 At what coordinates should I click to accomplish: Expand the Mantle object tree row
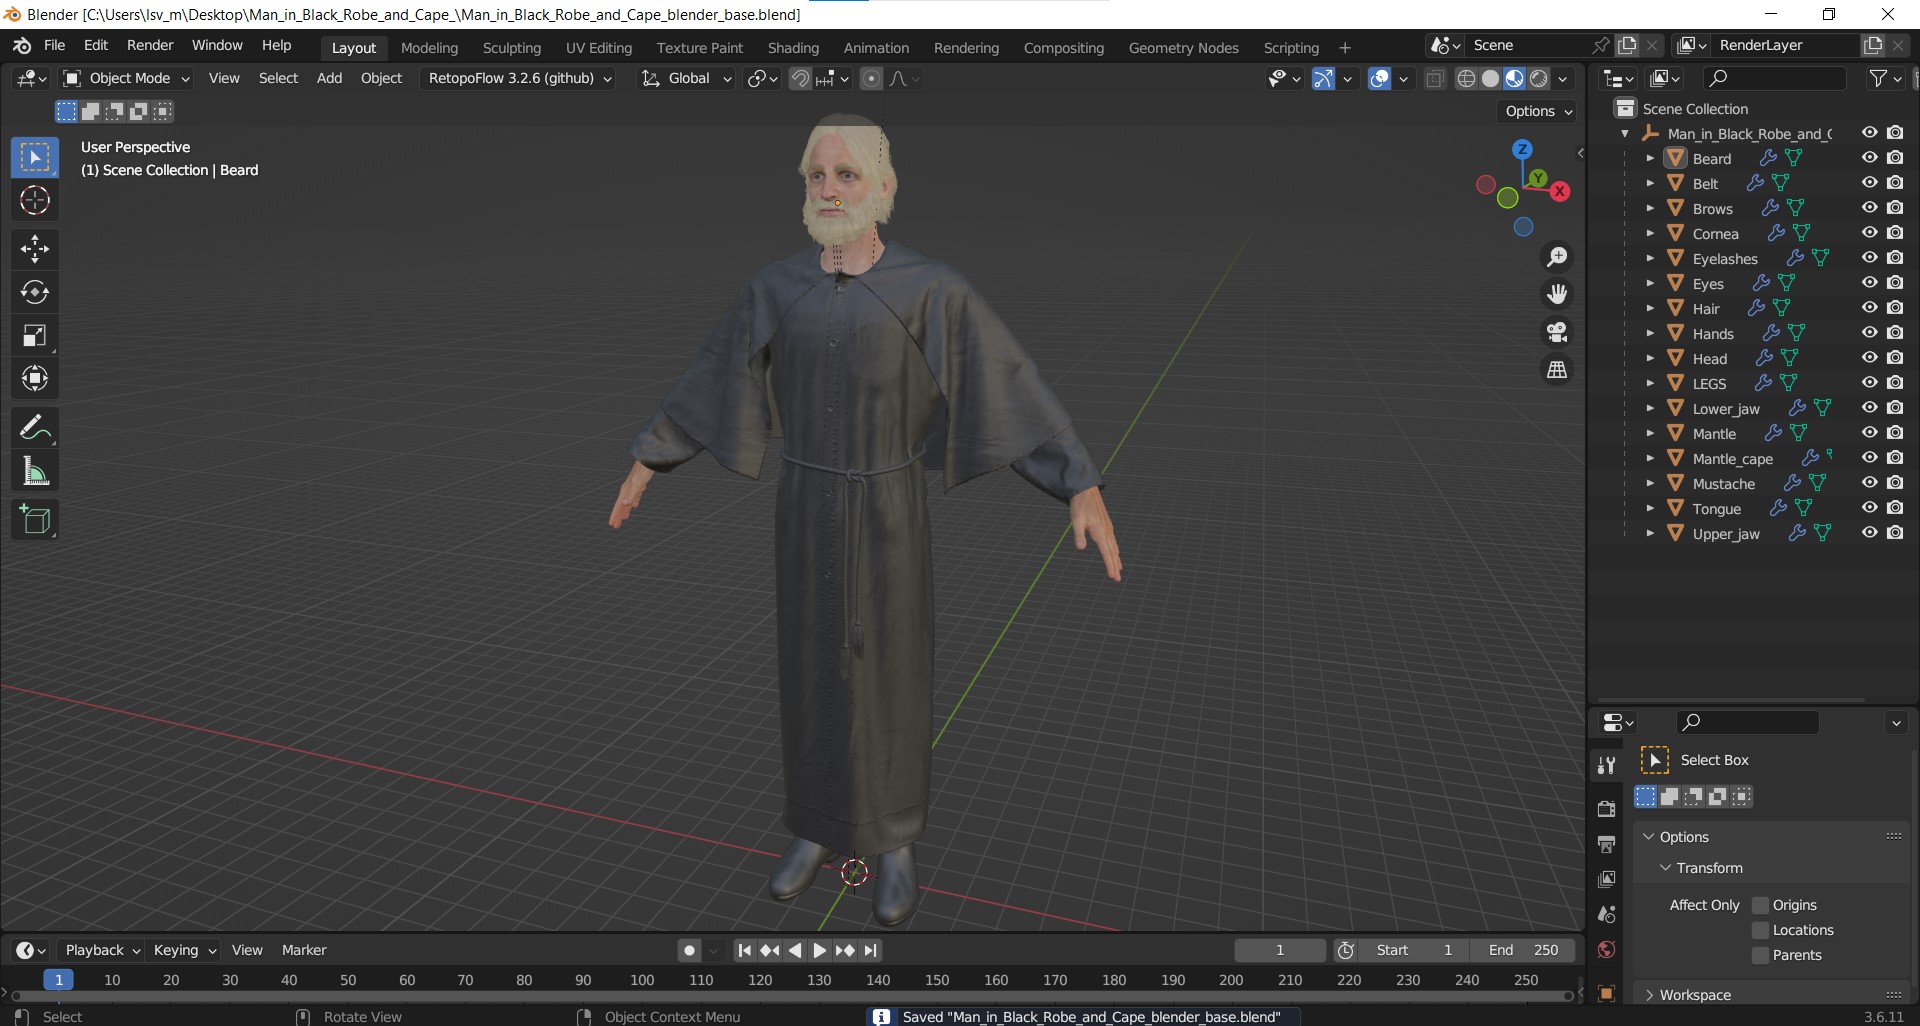tap(1650, 433)
